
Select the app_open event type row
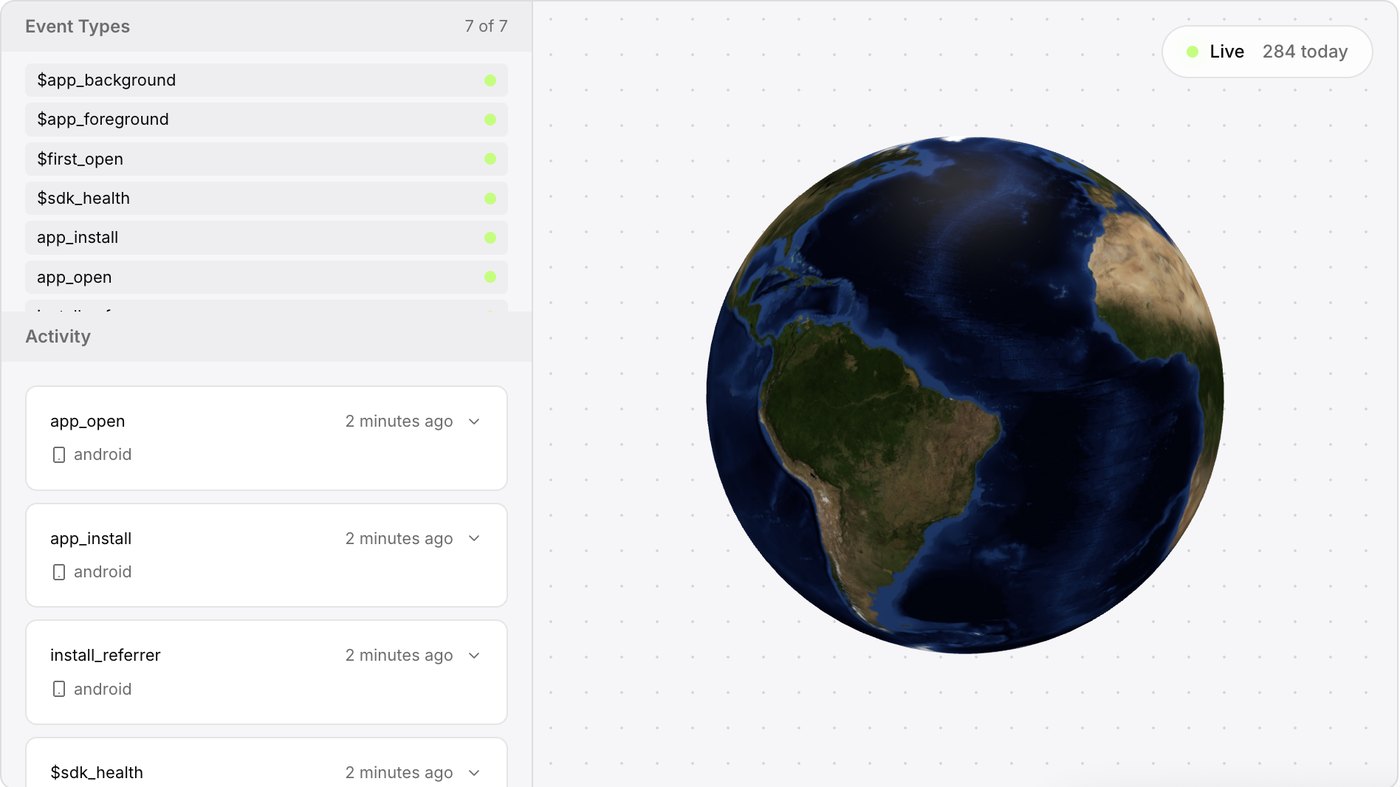[266, 277]
